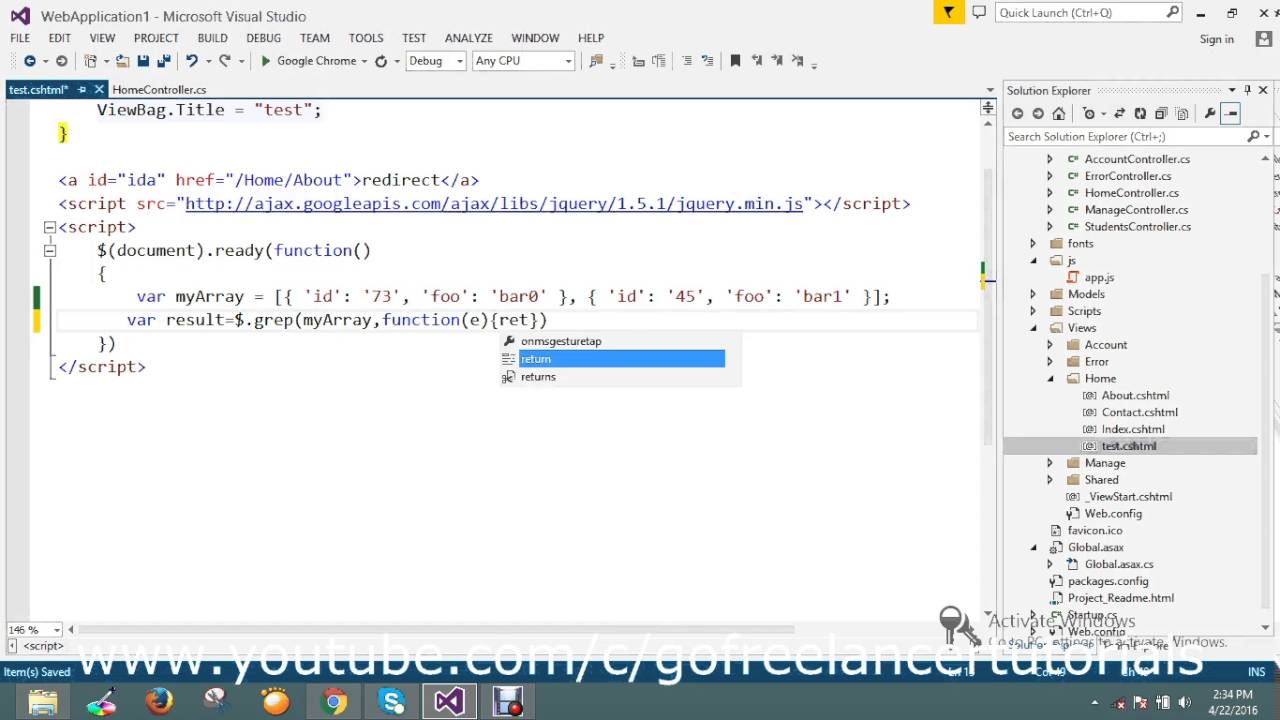The height and width of the screenshot is (720, 1280).
Task: Expand the Manage folder
Action: [1050, 463]
